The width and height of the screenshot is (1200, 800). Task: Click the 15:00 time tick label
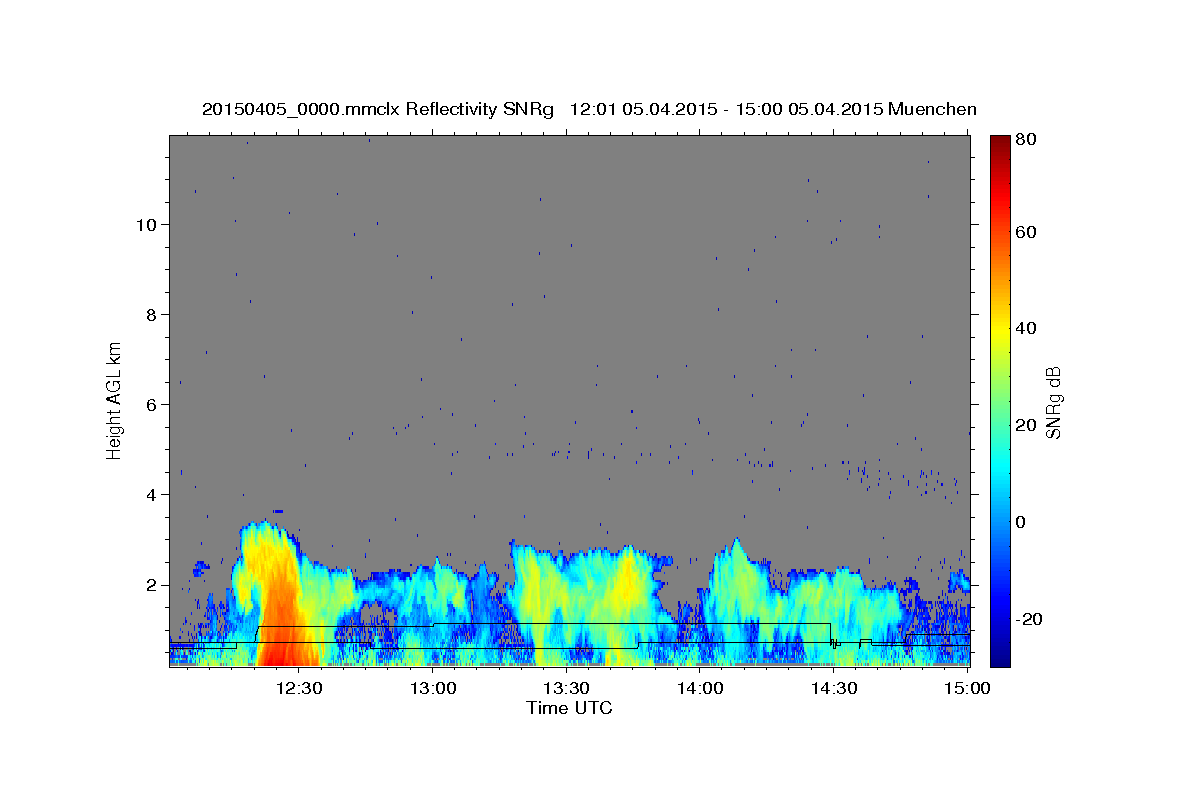967,688
